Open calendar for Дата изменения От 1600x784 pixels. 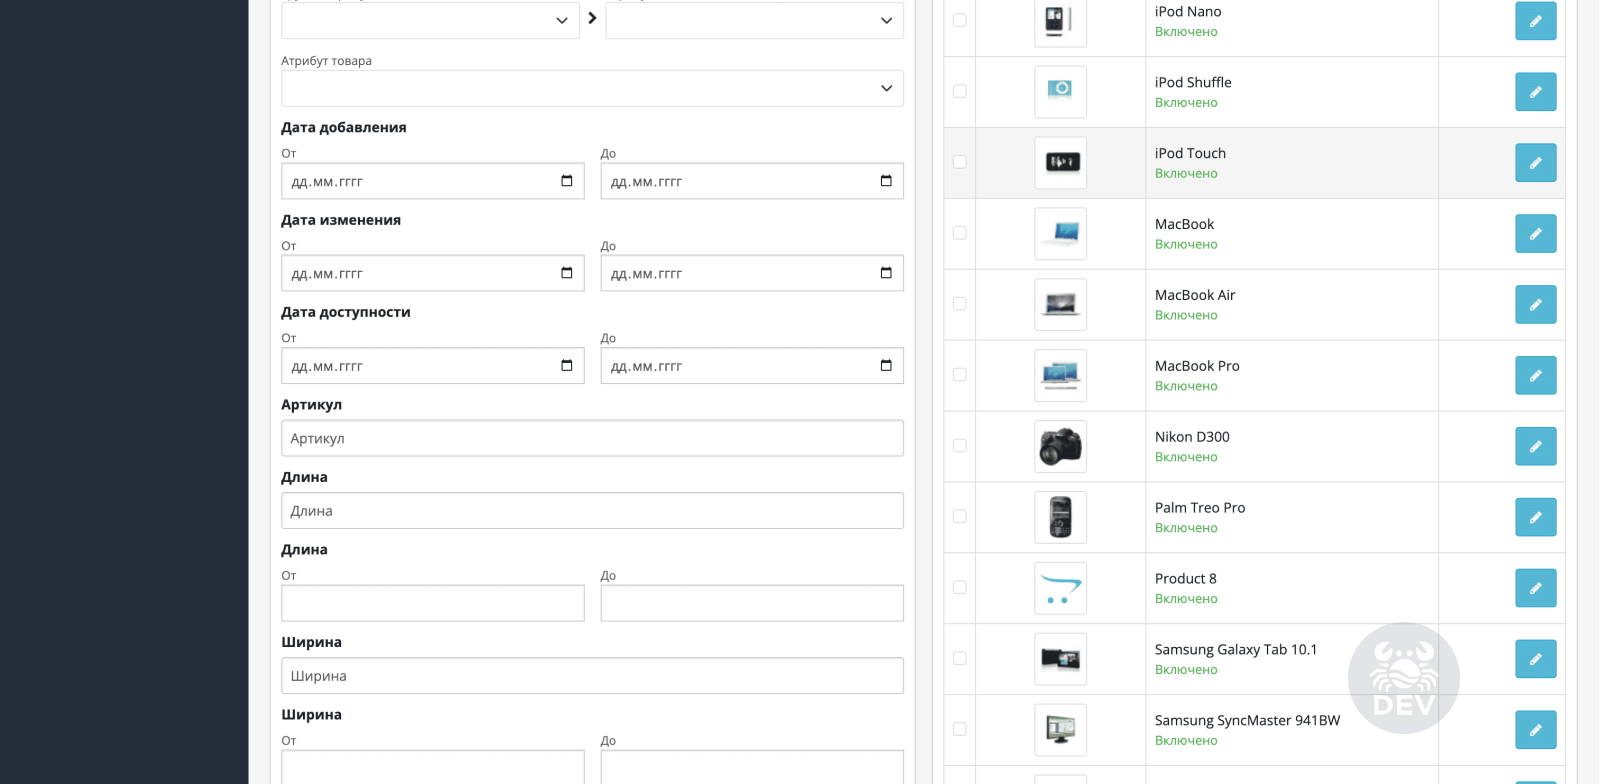click(x=567, y=273)
